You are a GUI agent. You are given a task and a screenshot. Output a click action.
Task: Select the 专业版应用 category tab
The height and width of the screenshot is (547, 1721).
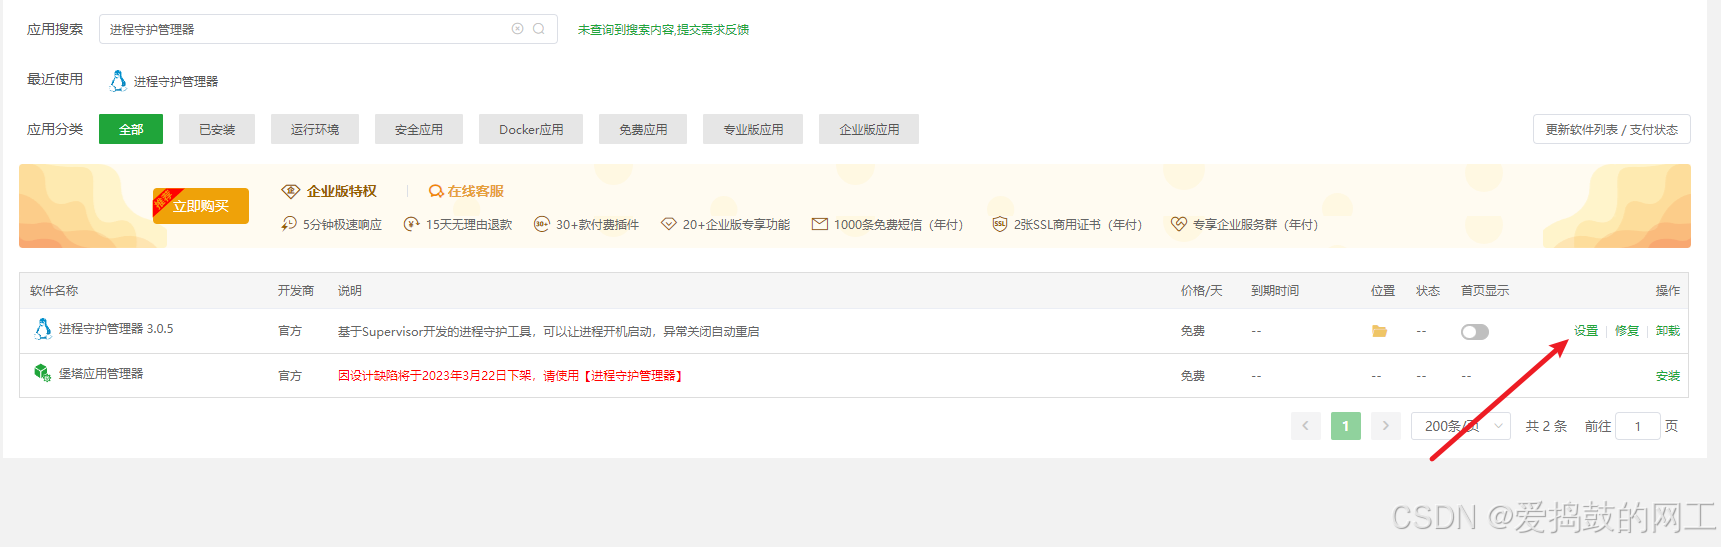coord(753,129)
